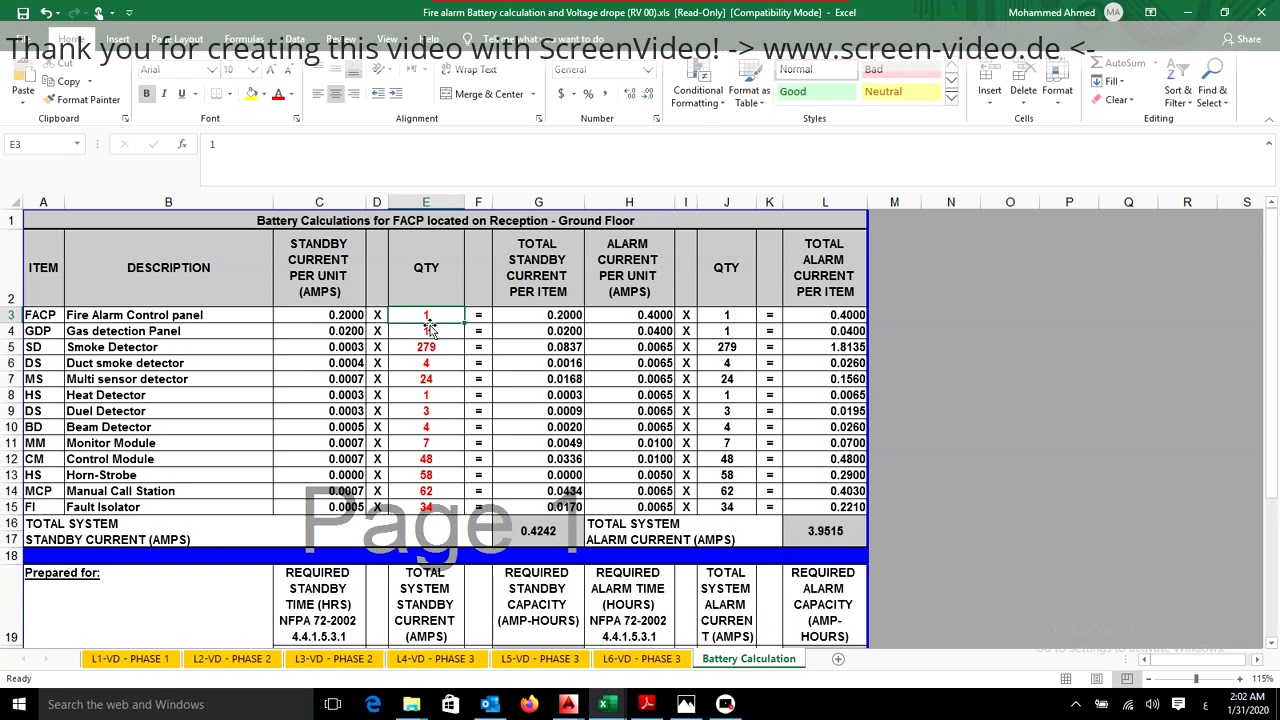Open Microsoft Edge from the taskbar
This screenshot has height=720, width=1280.
click(373, 704)
